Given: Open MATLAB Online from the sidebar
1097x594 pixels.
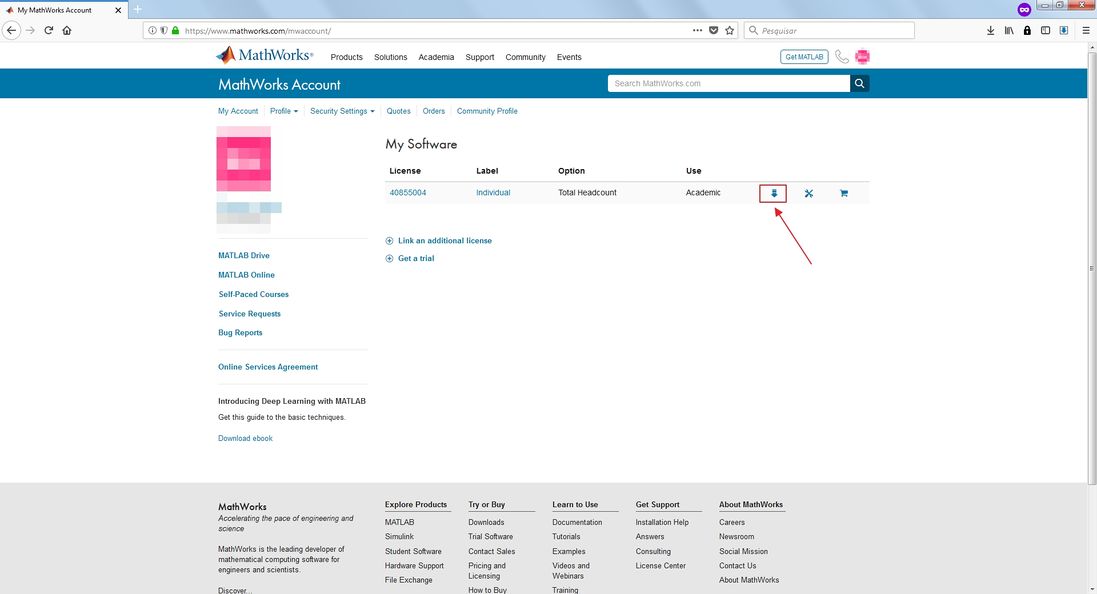Looking at the screenshot, I should [246, 275].
